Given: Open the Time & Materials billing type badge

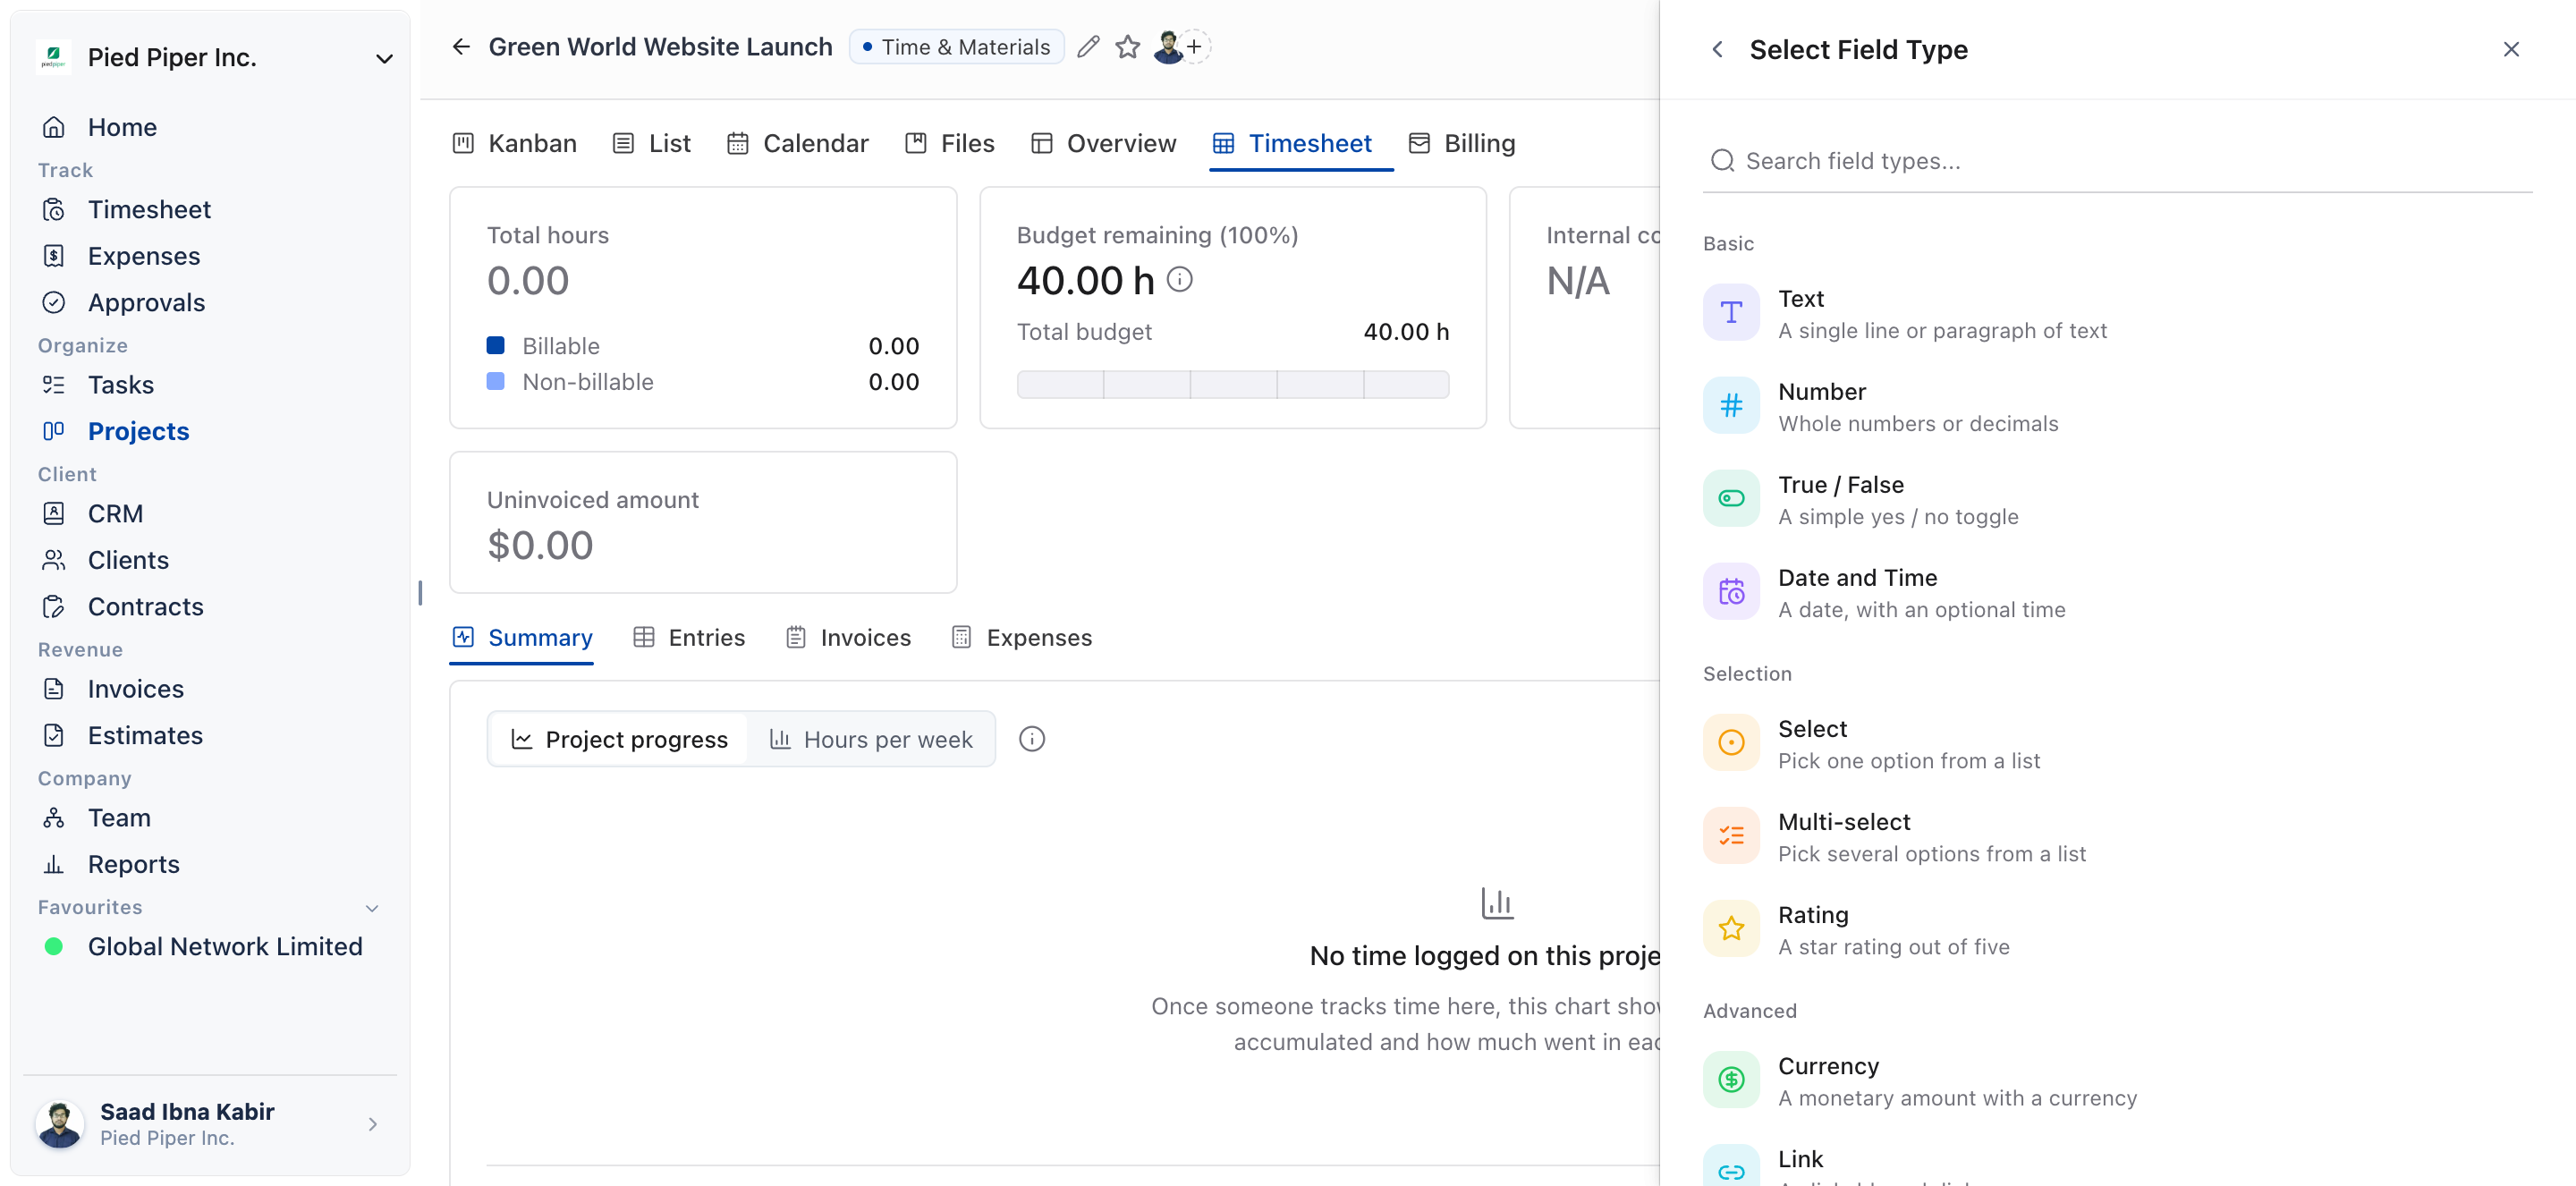Looking at the screenshot, I should 957,47.
